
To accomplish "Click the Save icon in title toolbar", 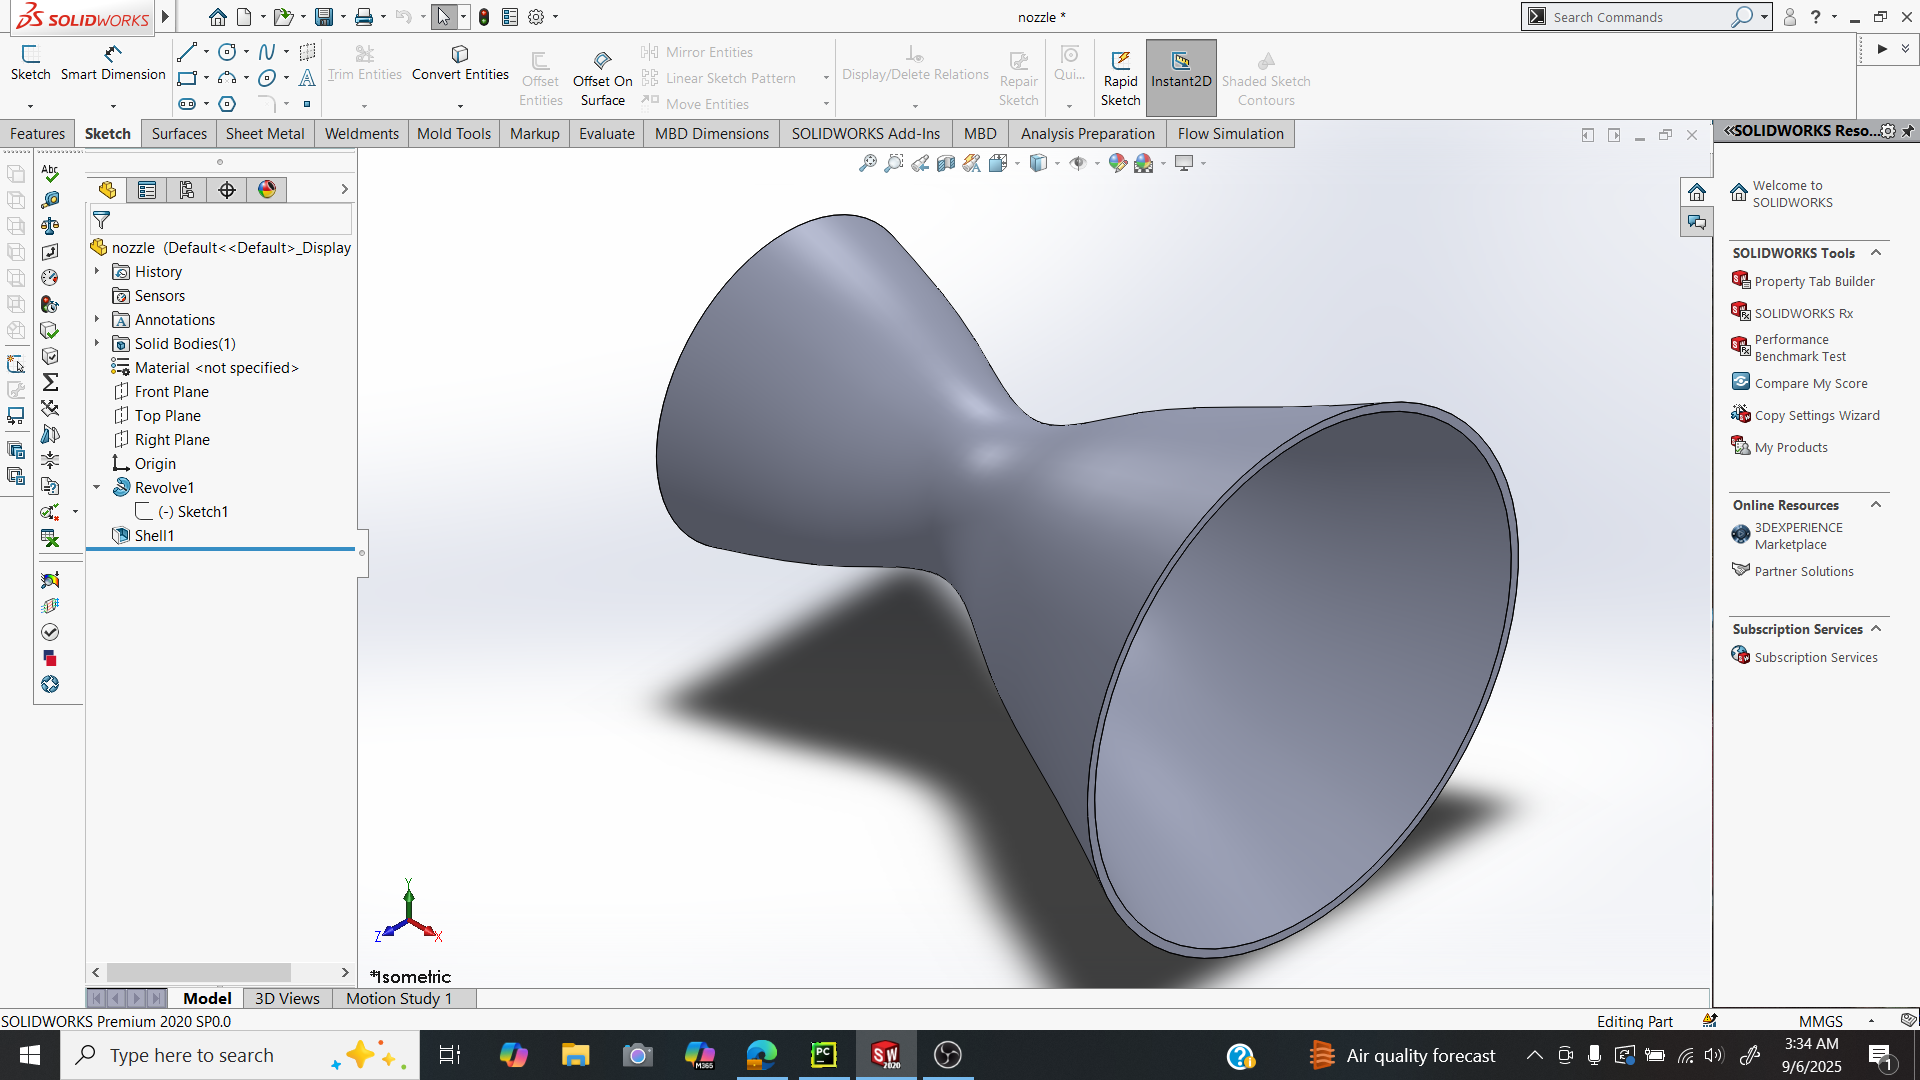I will [324, 17].
